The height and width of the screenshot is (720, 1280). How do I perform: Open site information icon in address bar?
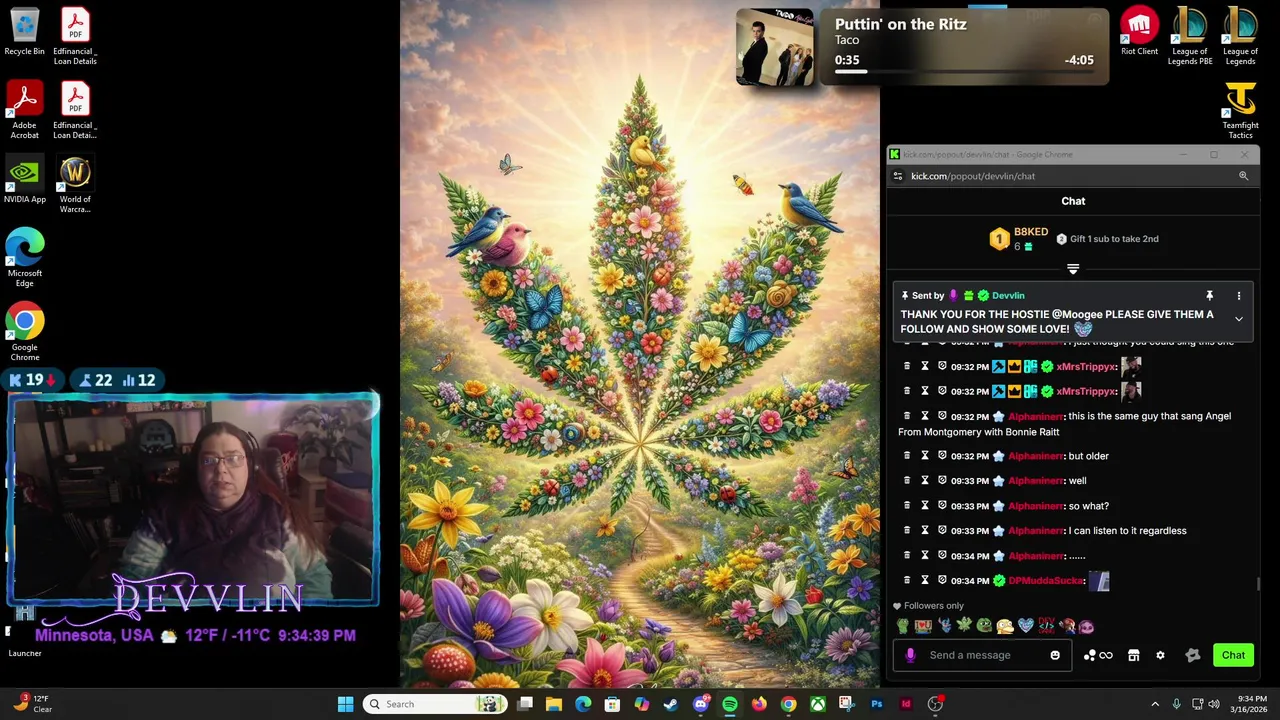coord(897,176)
